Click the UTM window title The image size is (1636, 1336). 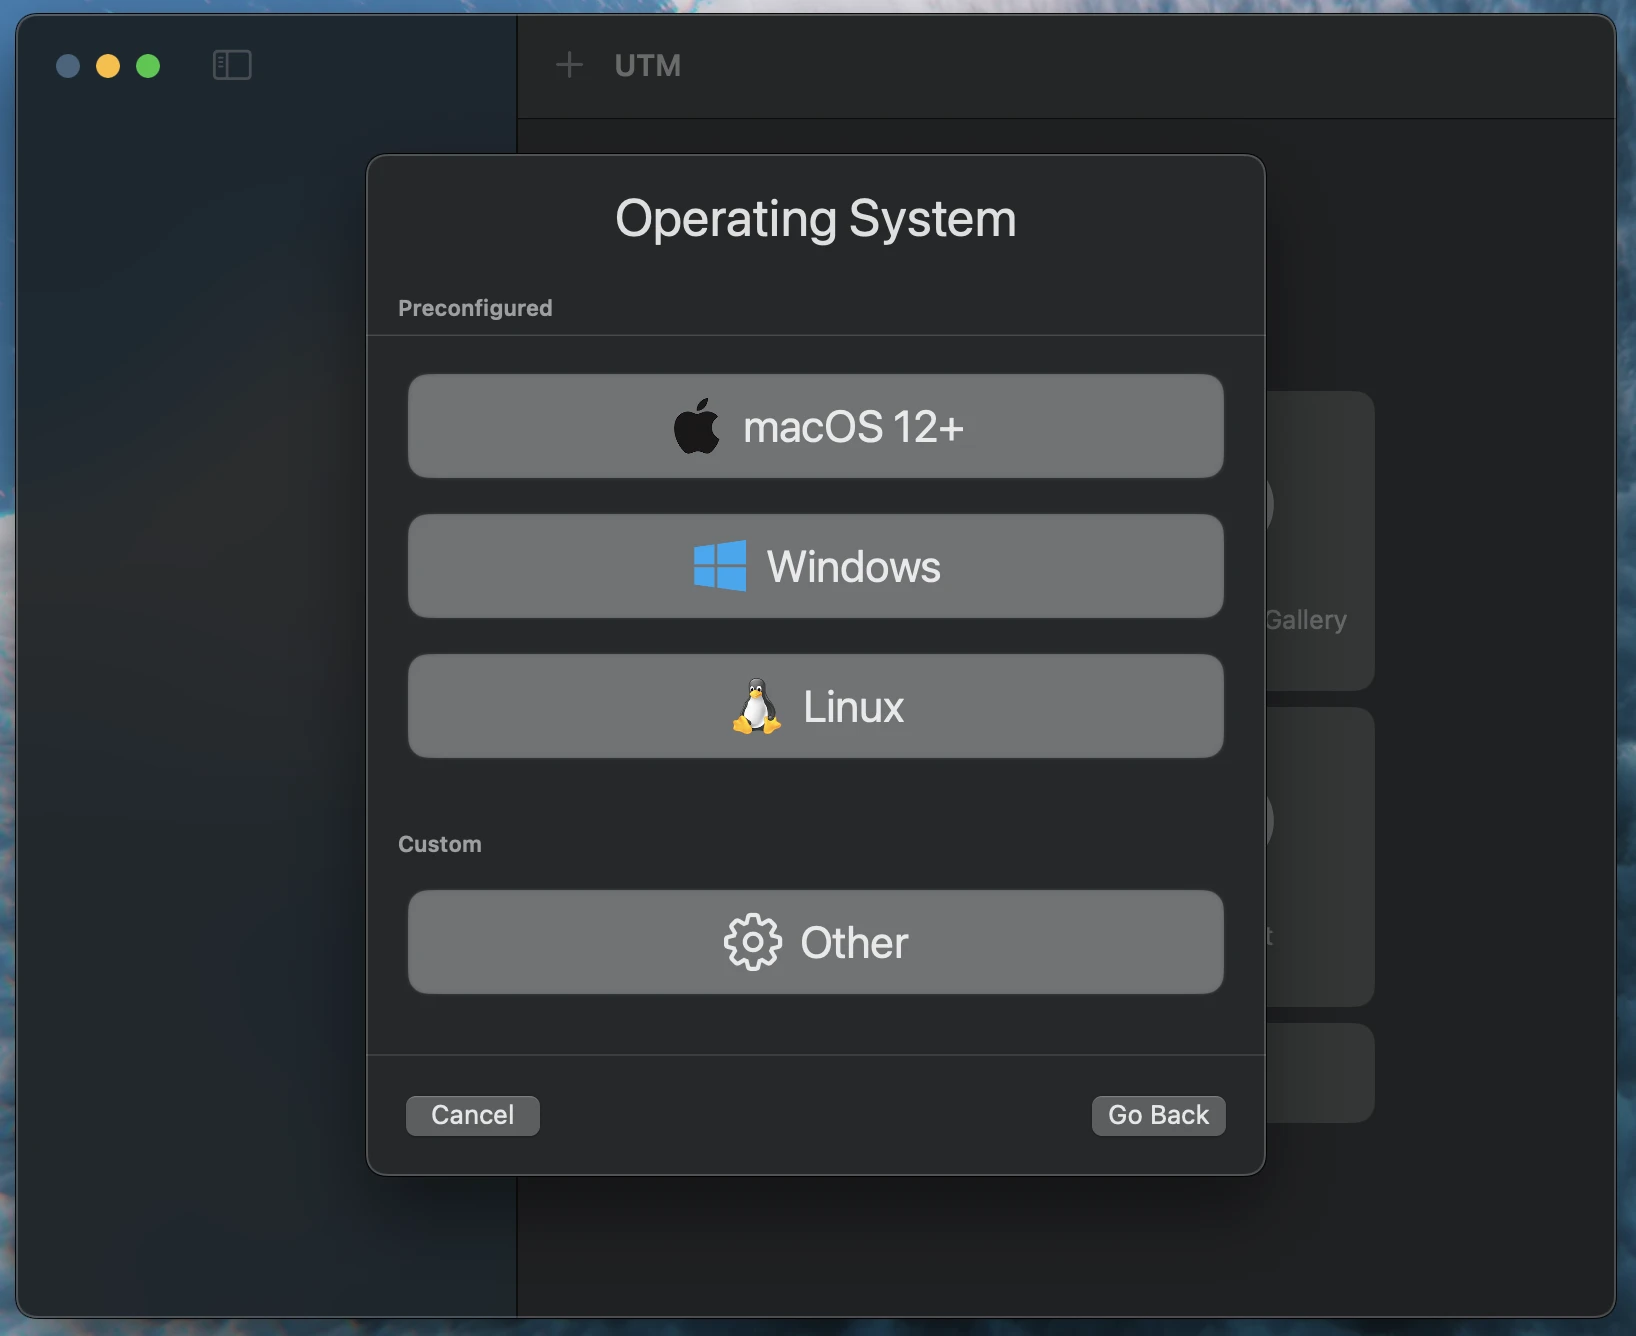(648, 66)
